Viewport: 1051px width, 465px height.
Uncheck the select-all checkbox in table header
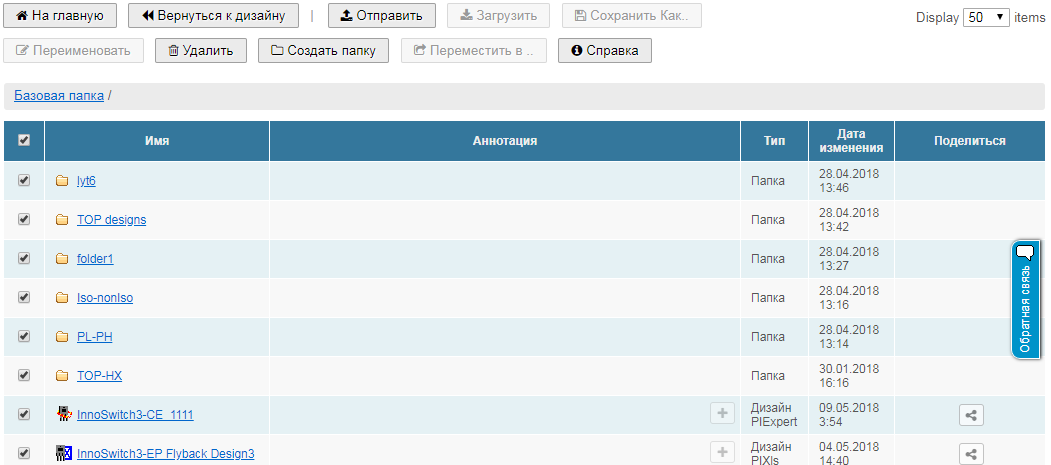coord(24,141)
